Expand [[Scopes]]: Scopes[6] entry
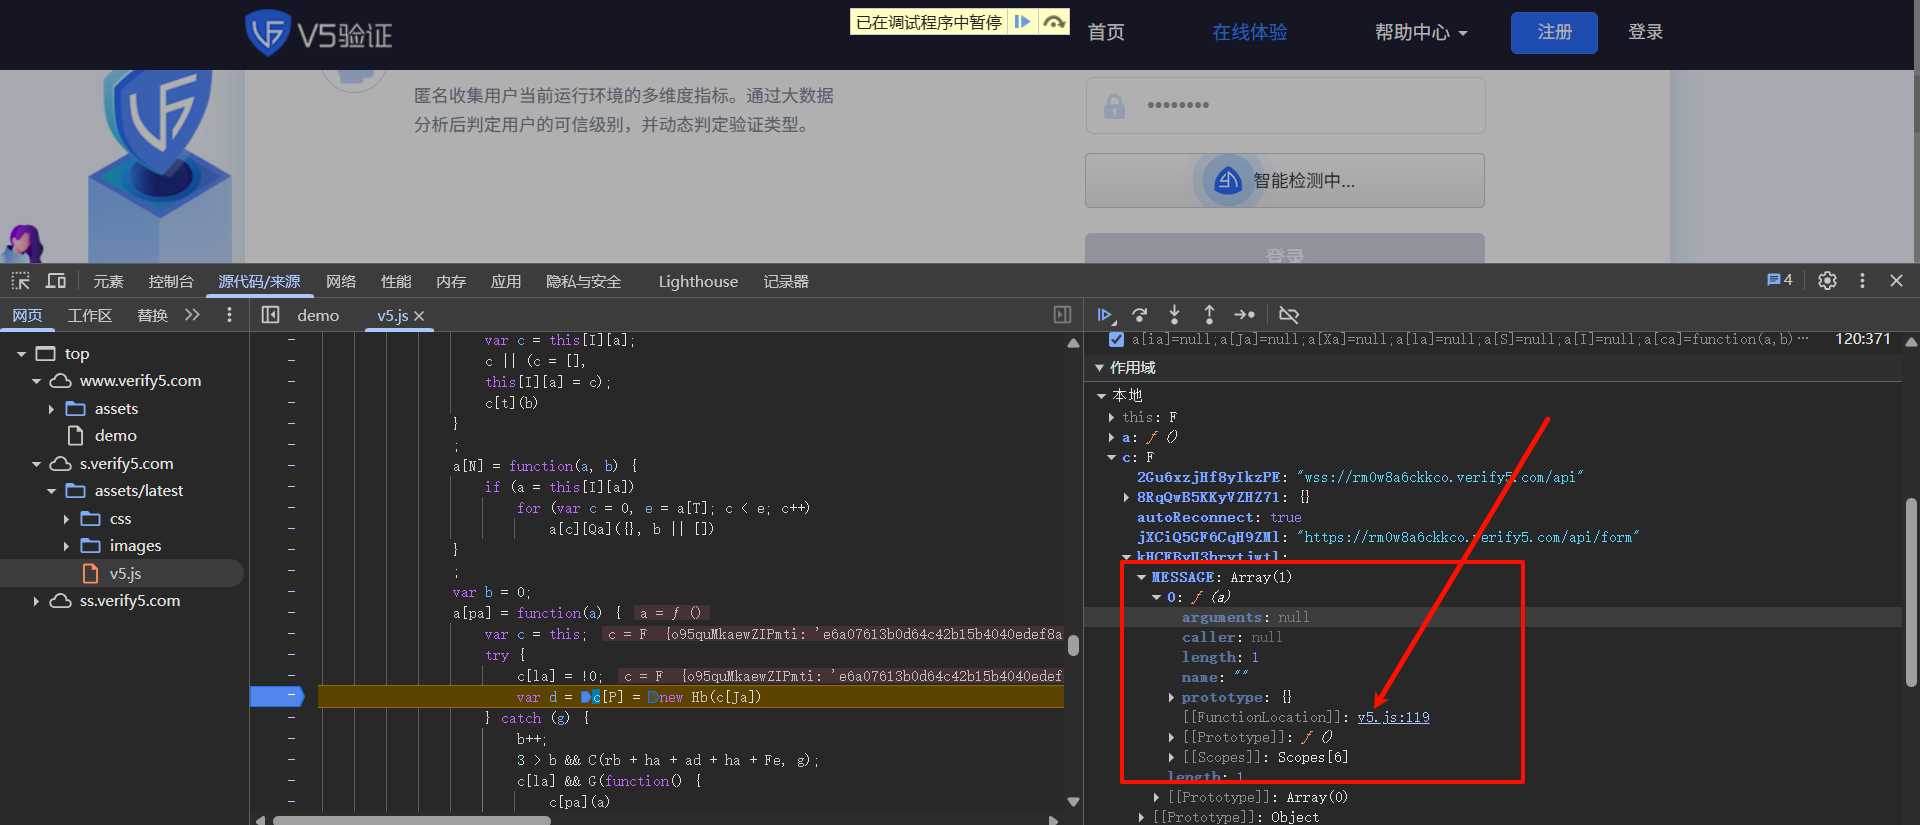This screenshot has height=825, width=1920. 1171,757
